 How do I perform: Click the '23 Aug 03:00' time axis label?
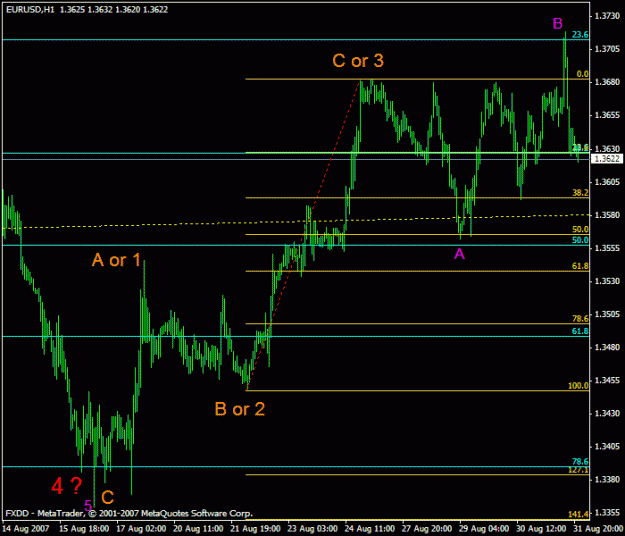point(312,529)
